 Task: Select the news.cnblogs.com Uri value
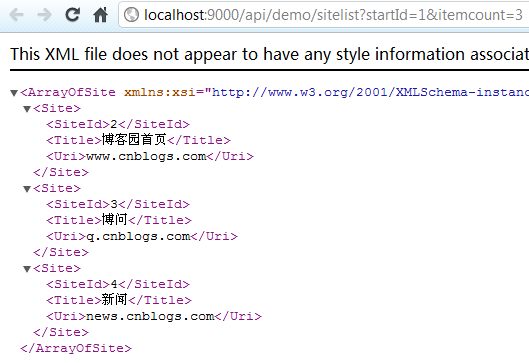click(x=150, y=316)
